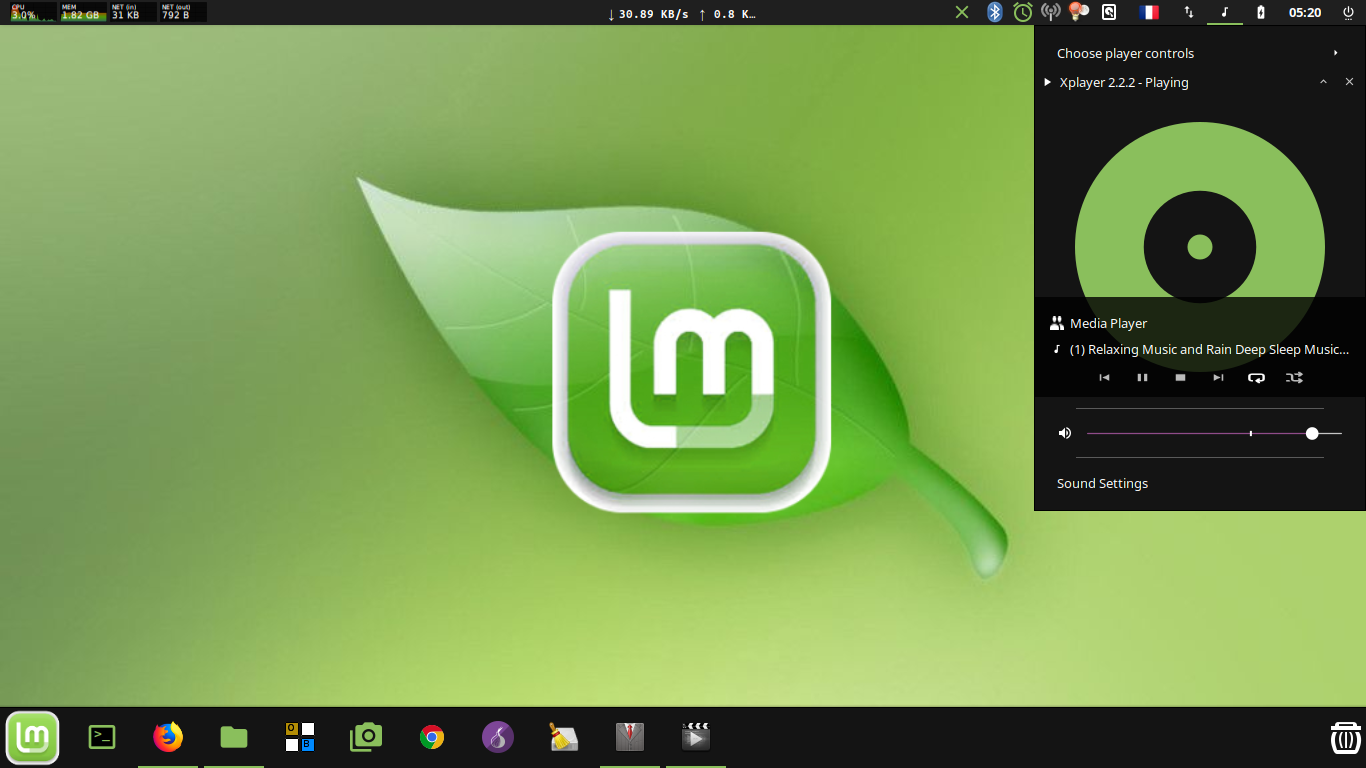Click the Relaxing Music and Rain track title
The height and width of the screenshot is (768, 1366).
pos(1209,349)
